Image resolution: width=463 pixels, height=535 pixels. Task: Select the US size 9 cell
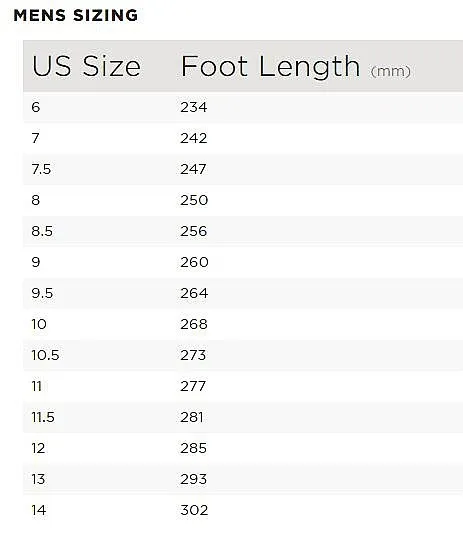coord(36,262)
